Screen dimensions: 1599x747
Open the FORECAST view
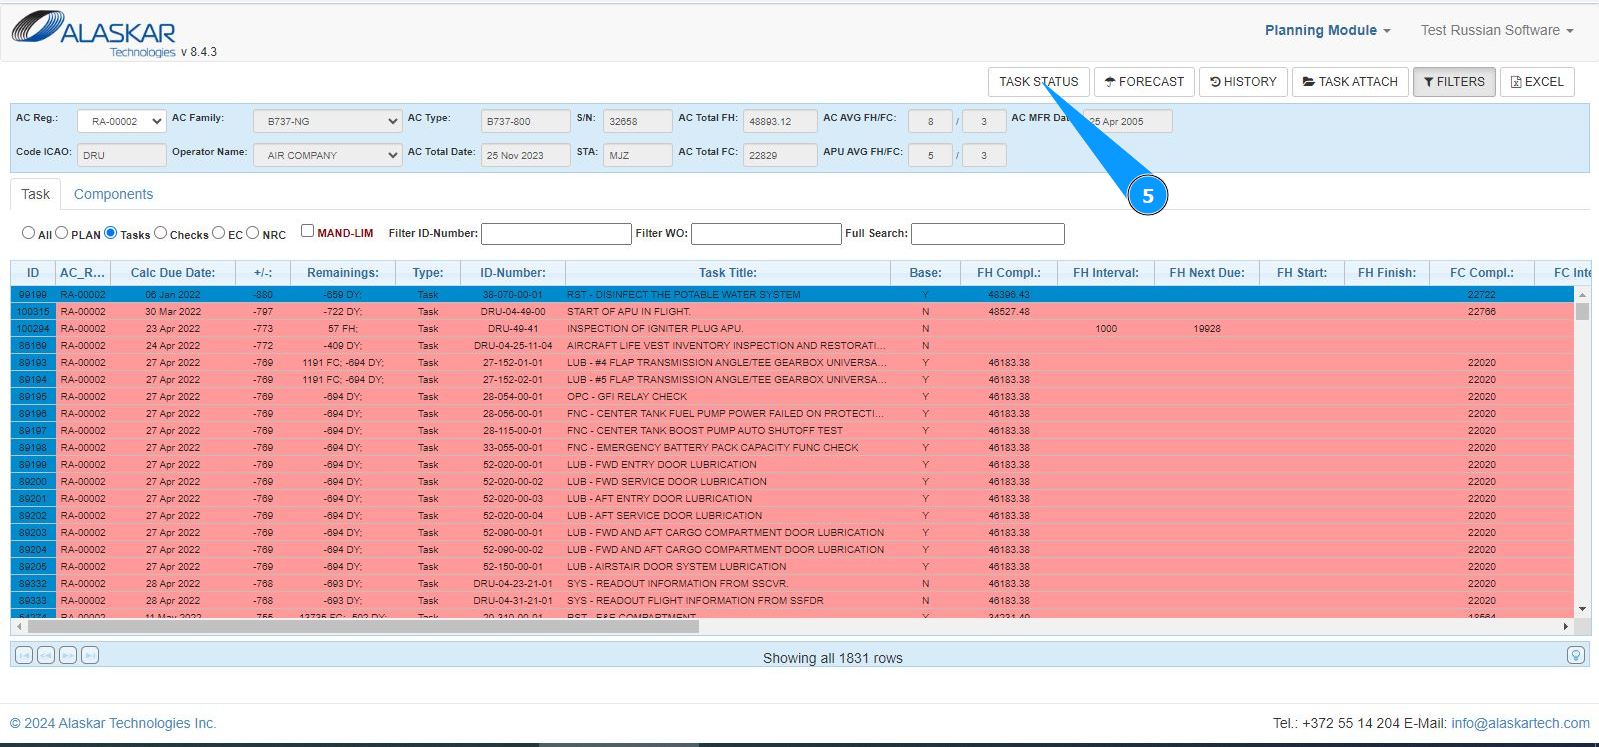(1143, 82)
